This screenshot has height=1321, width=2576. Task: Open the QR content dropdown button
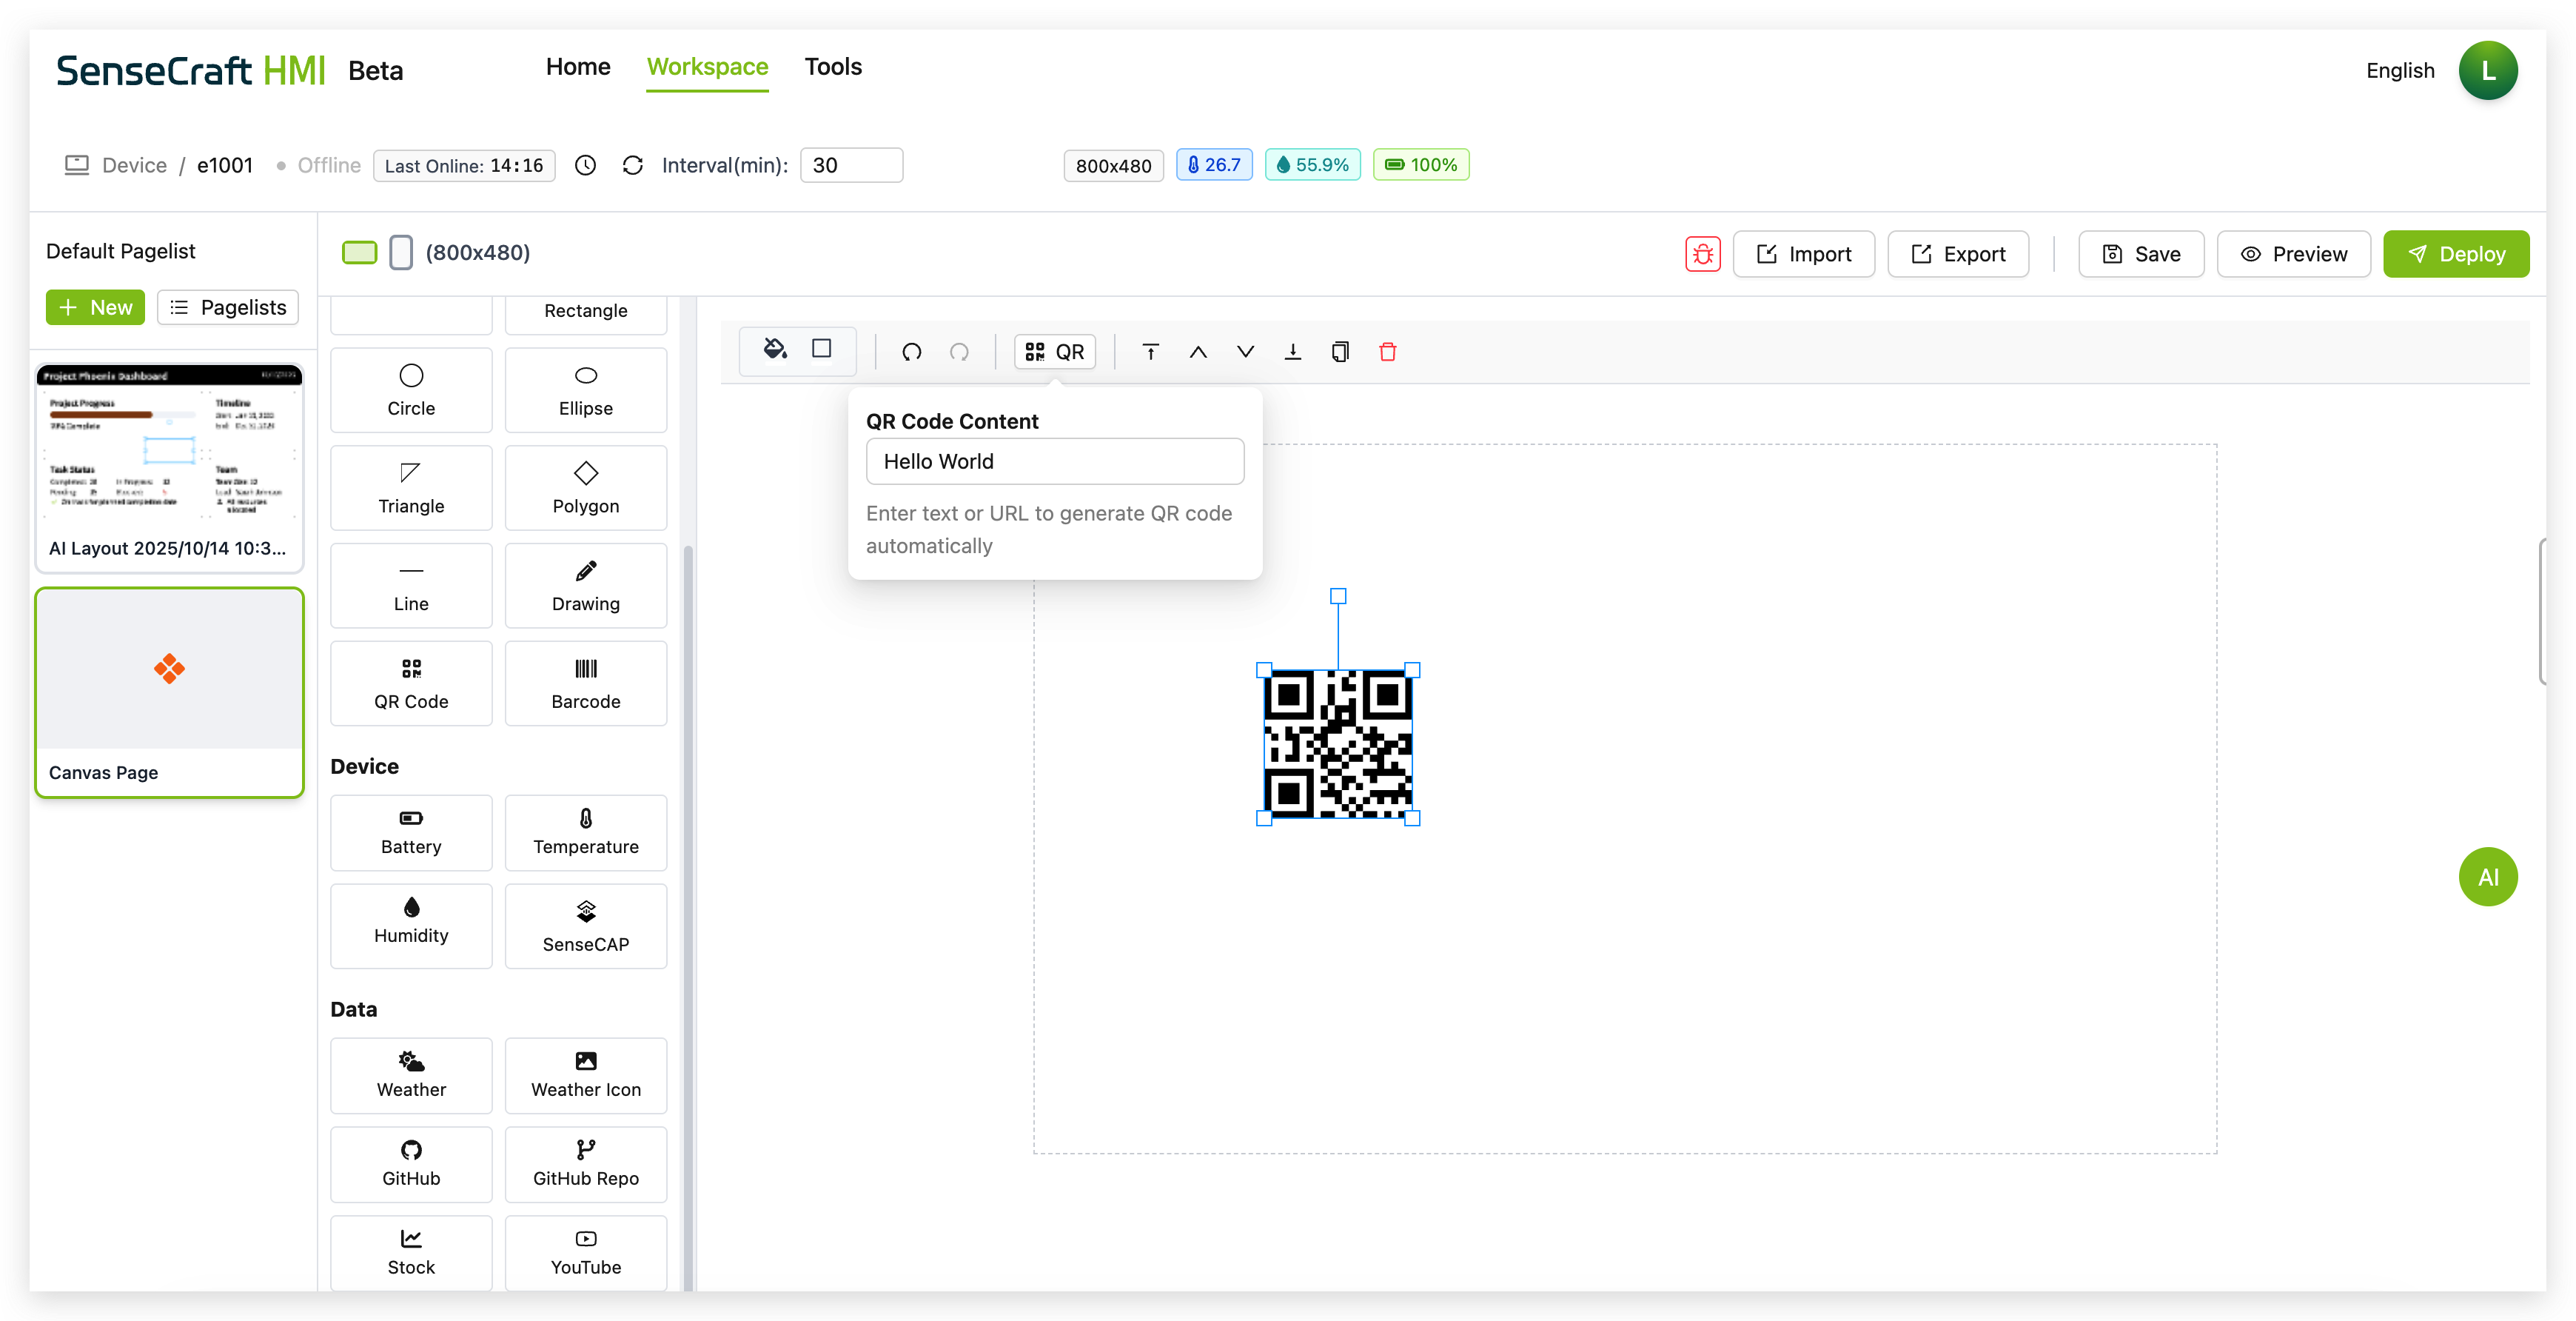[x=1055, y=352]
